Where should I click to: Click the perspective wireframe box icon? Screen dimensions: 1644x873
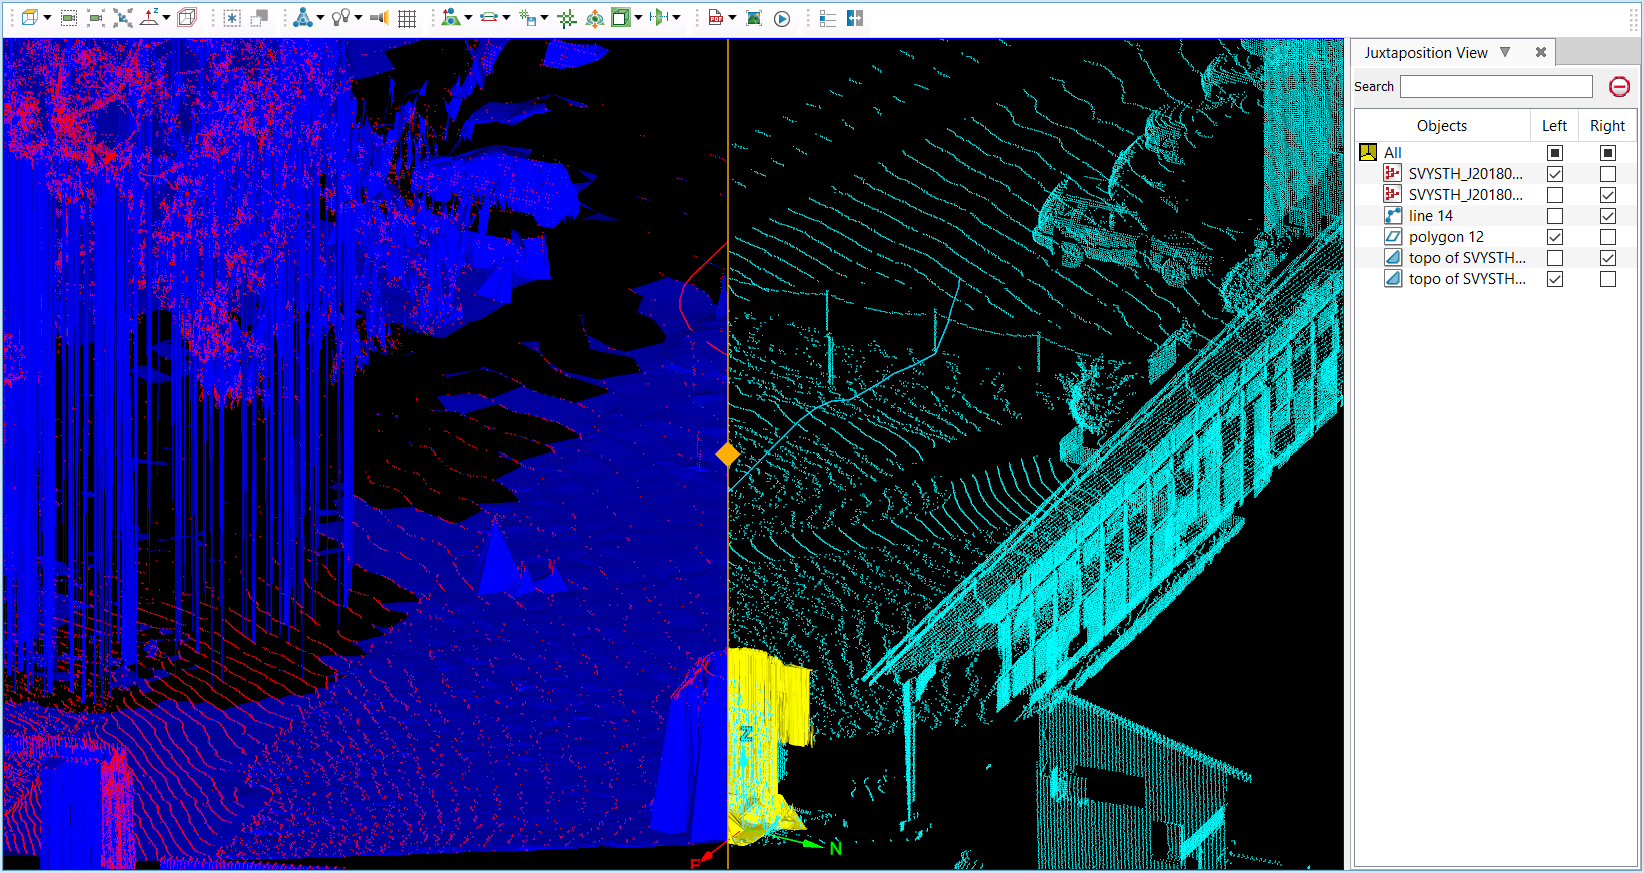tap(187, 18)
